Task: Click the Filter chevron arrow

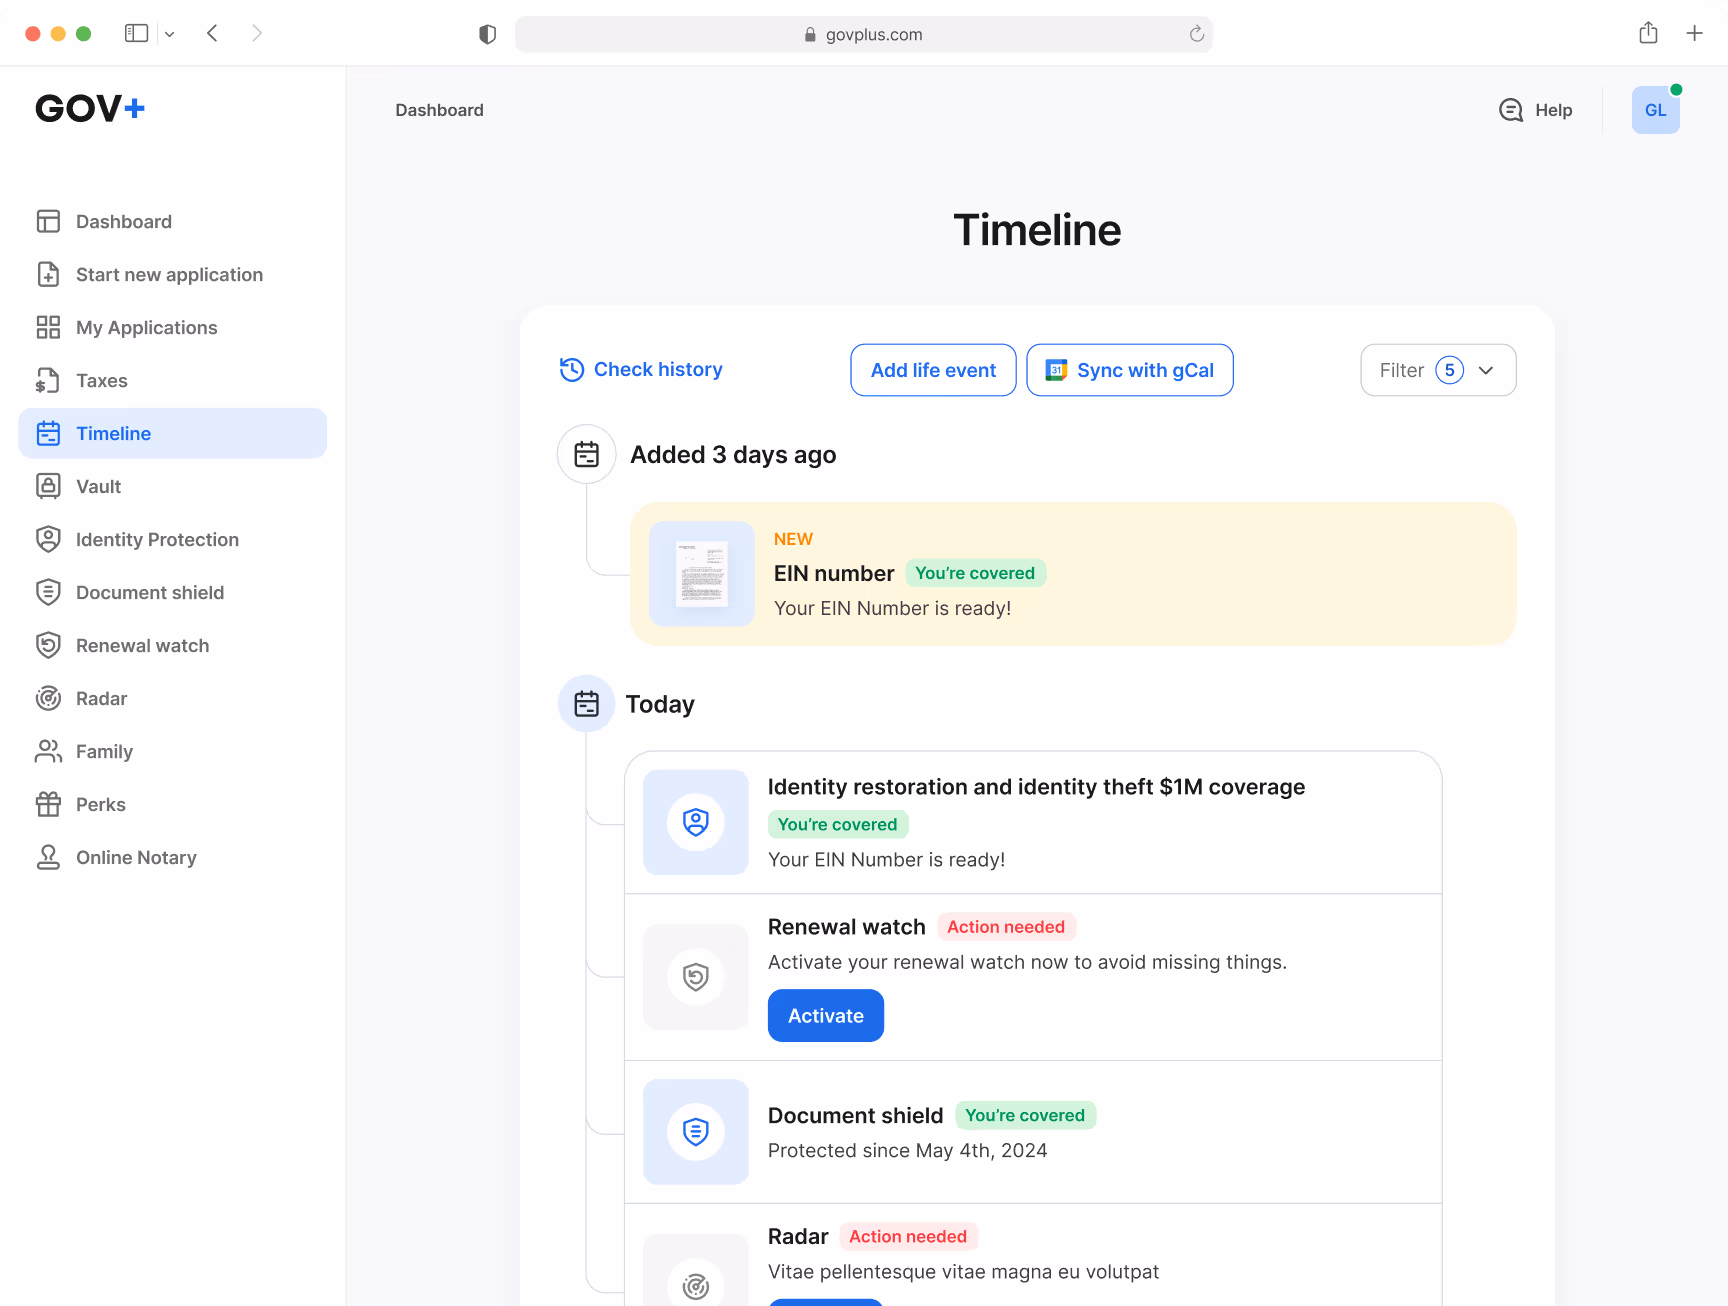Action: click(x=1486, y=370)
